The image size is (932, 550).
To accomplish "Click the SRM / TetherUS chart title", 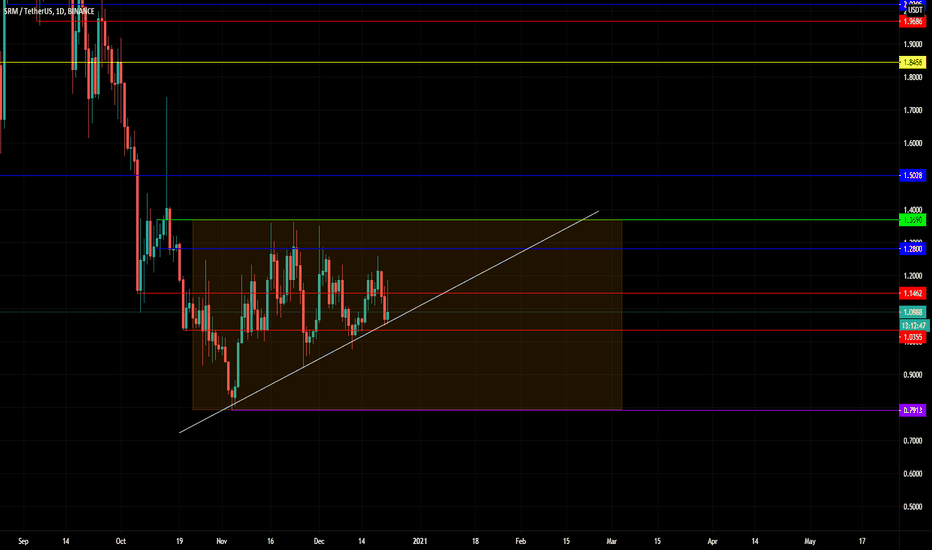I will click(49, 11).
